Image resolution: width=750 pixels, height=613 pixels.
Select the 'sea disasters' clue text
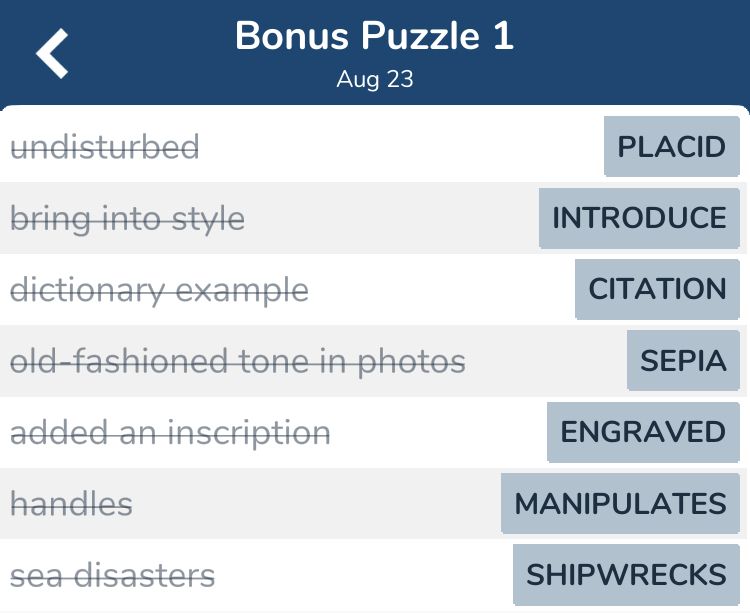112,576
